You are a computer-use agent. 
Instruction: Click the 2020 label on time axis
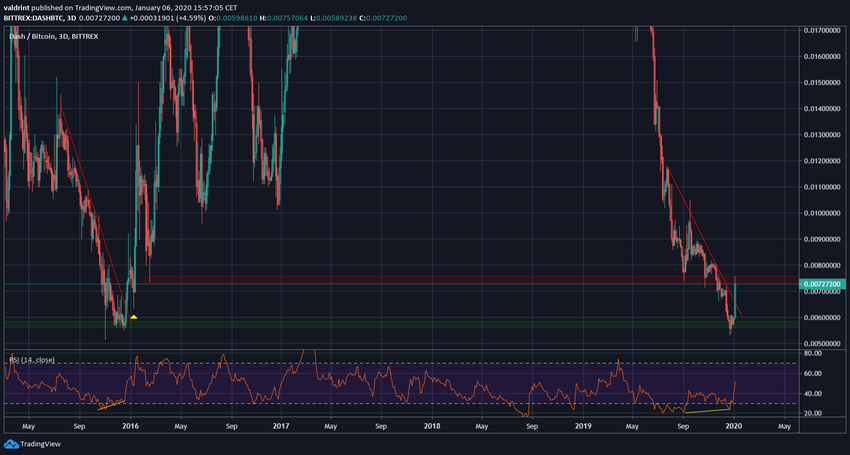point(732,425)
